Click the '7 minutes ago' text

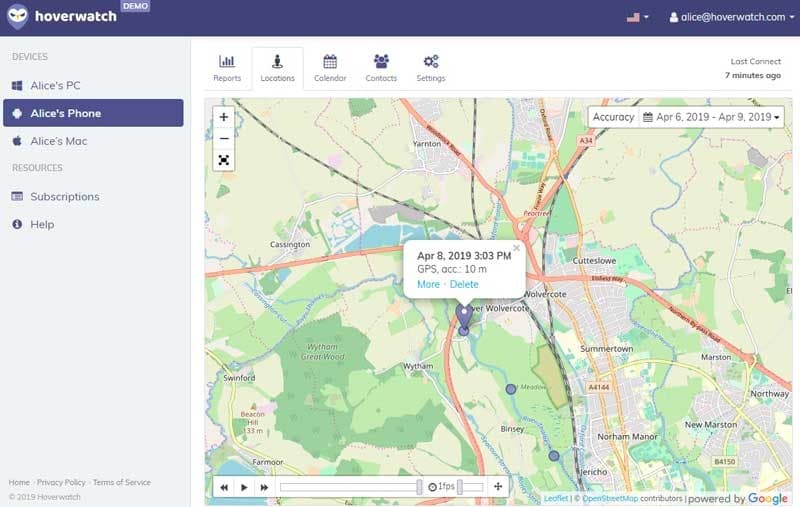753,75
